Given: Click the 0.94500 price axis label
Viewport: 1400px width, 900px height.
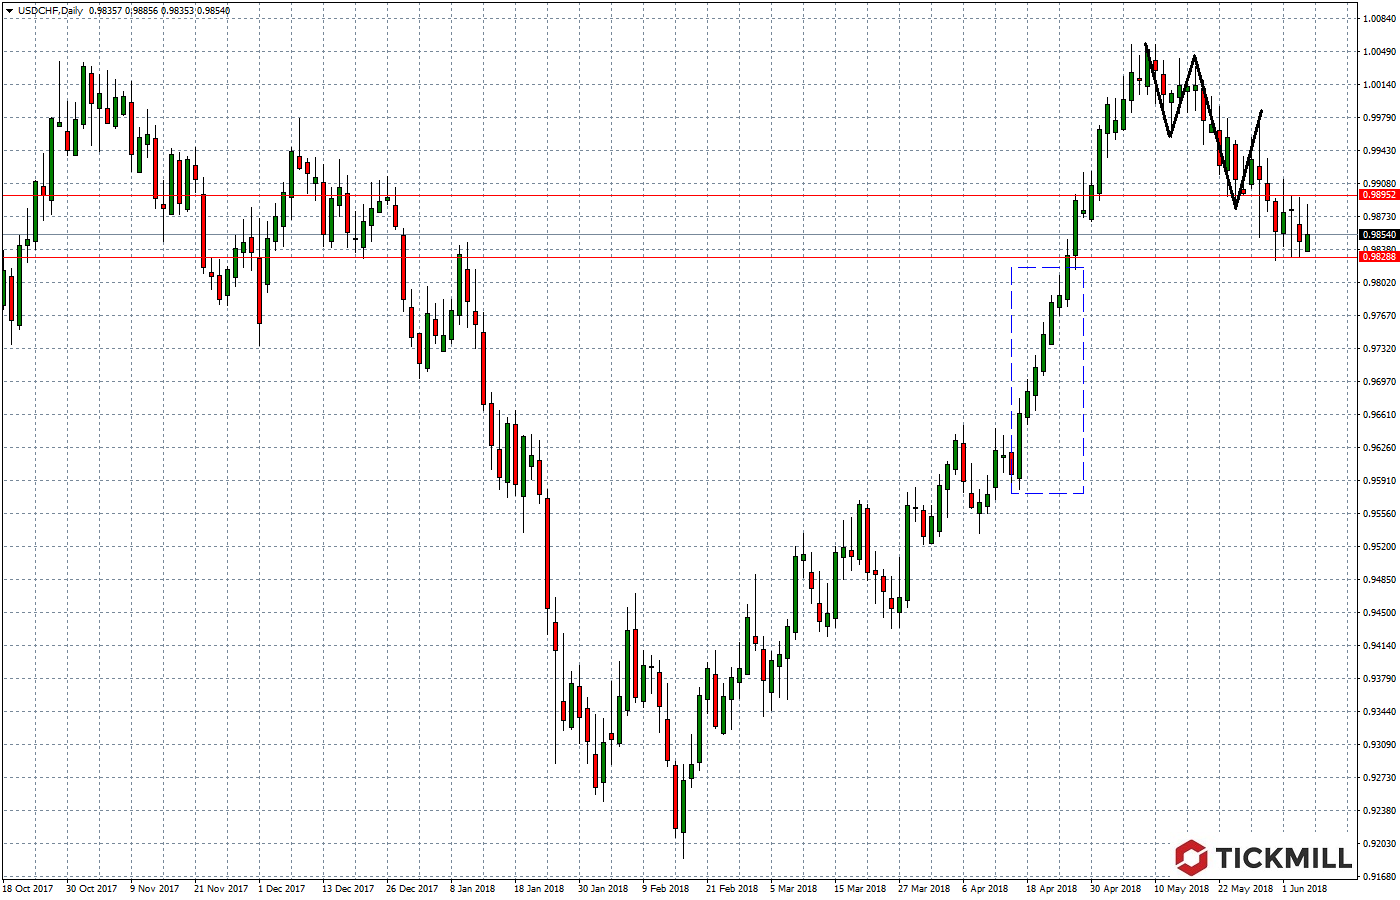Looking at the screenshot, I should [x=1379, y=612].
